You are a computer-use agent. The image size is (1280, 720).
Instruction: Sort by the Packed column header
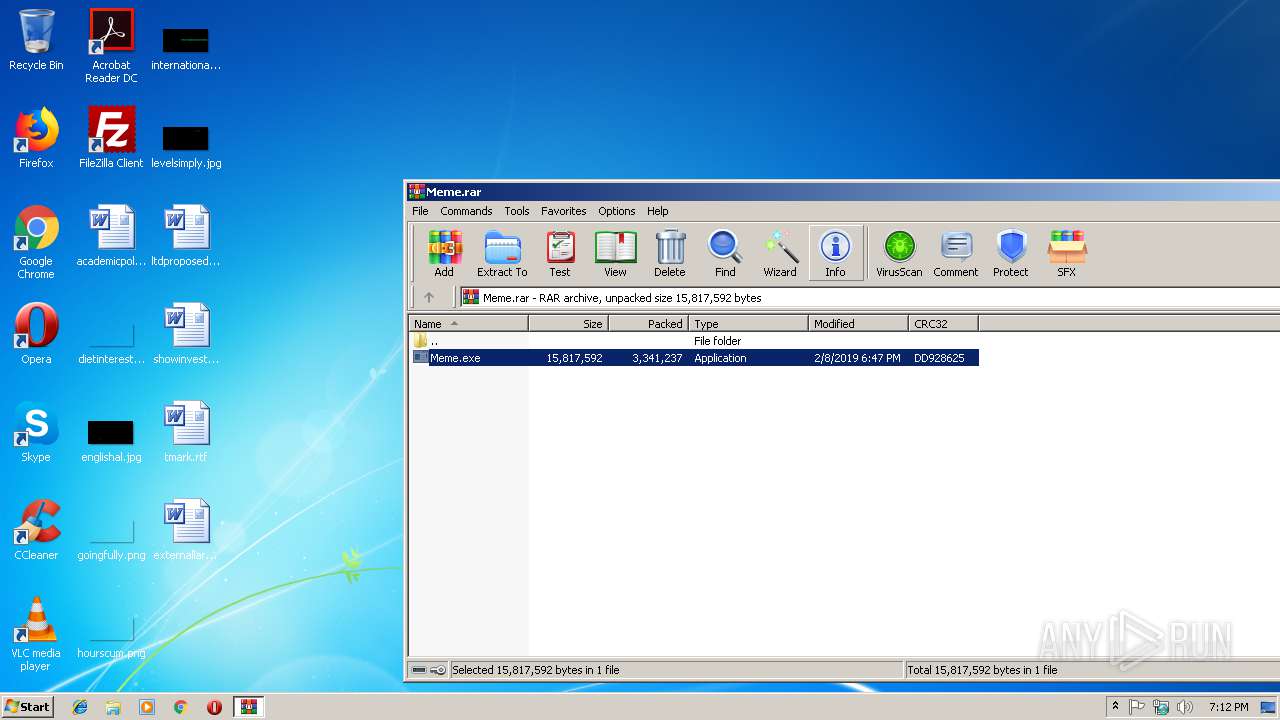(649, 323)
